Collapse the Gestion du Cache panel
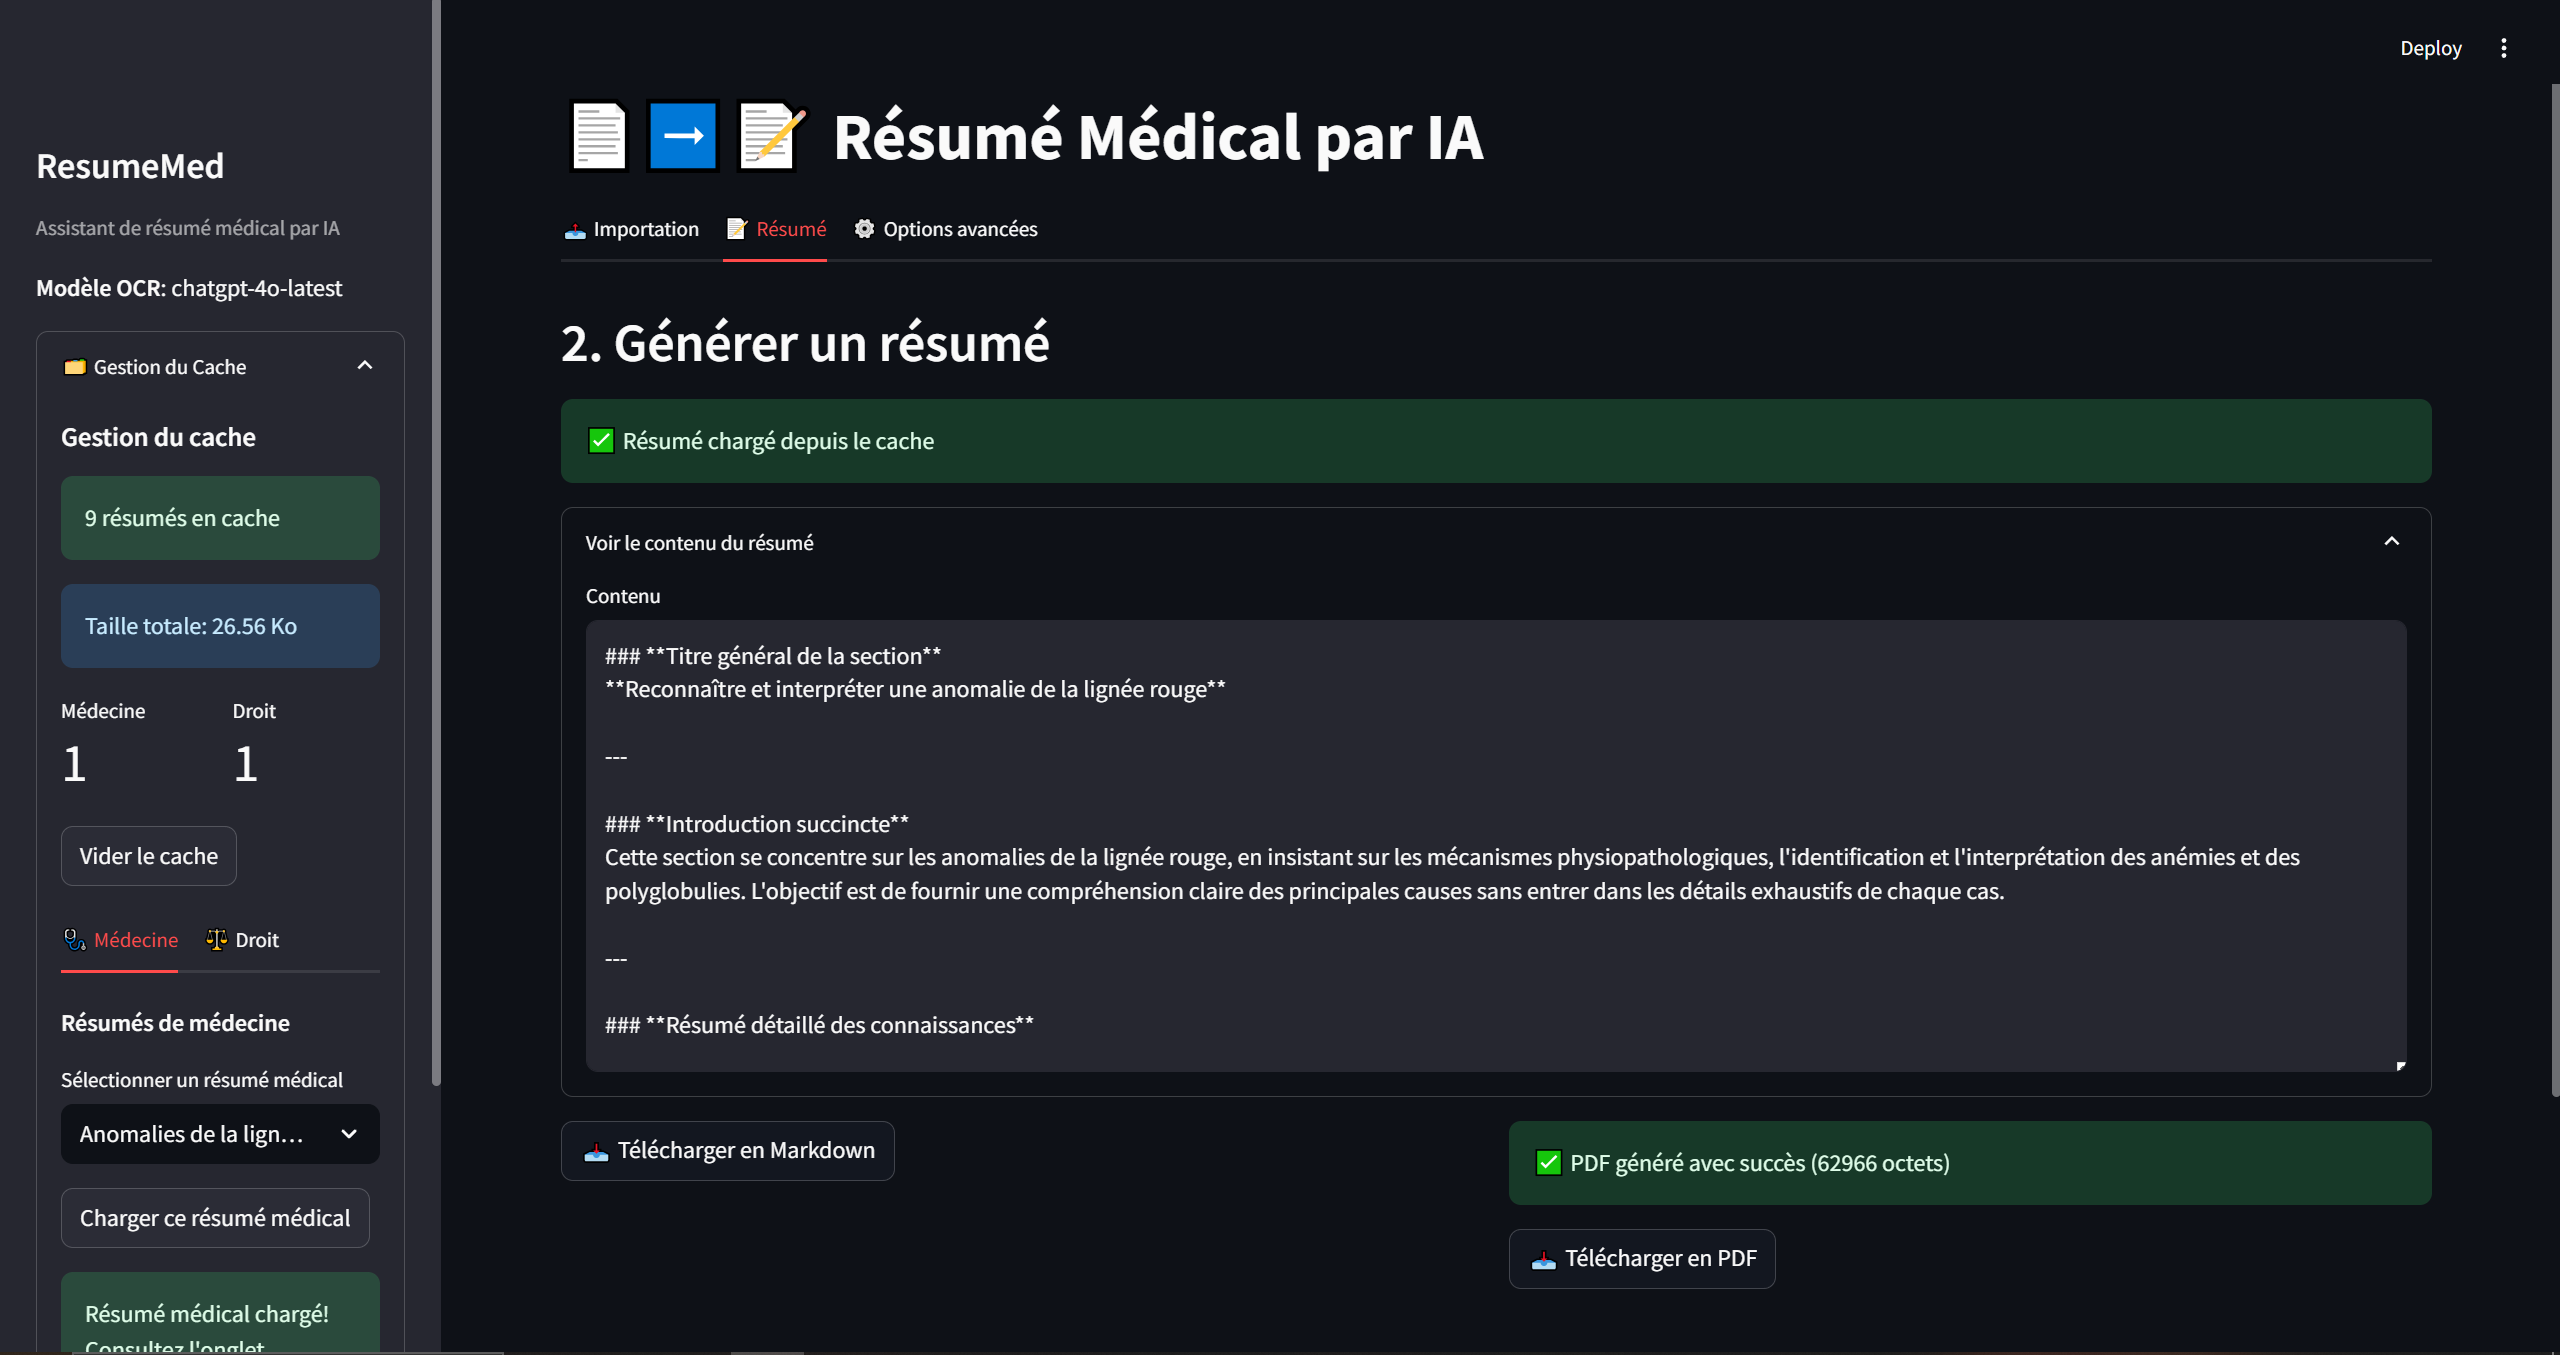The image size is (2560, 1355). click(364, 365)
